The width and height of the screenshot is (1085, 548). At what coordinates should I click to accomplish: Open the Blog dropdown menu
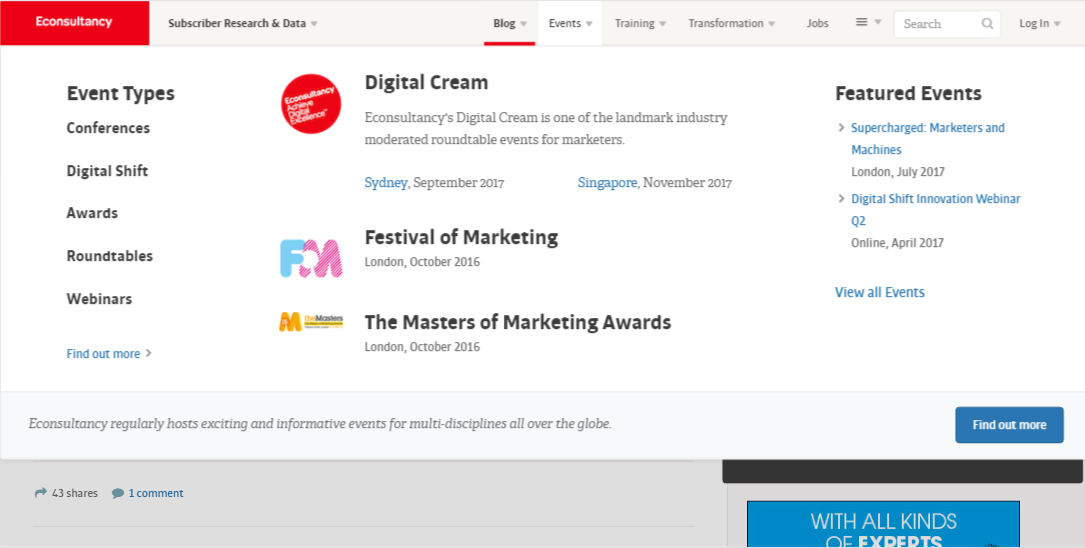click(x=509, y=24)
